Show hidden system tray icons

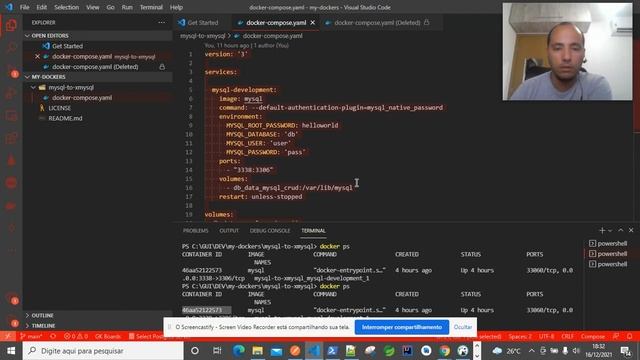(x=531, y=351)
